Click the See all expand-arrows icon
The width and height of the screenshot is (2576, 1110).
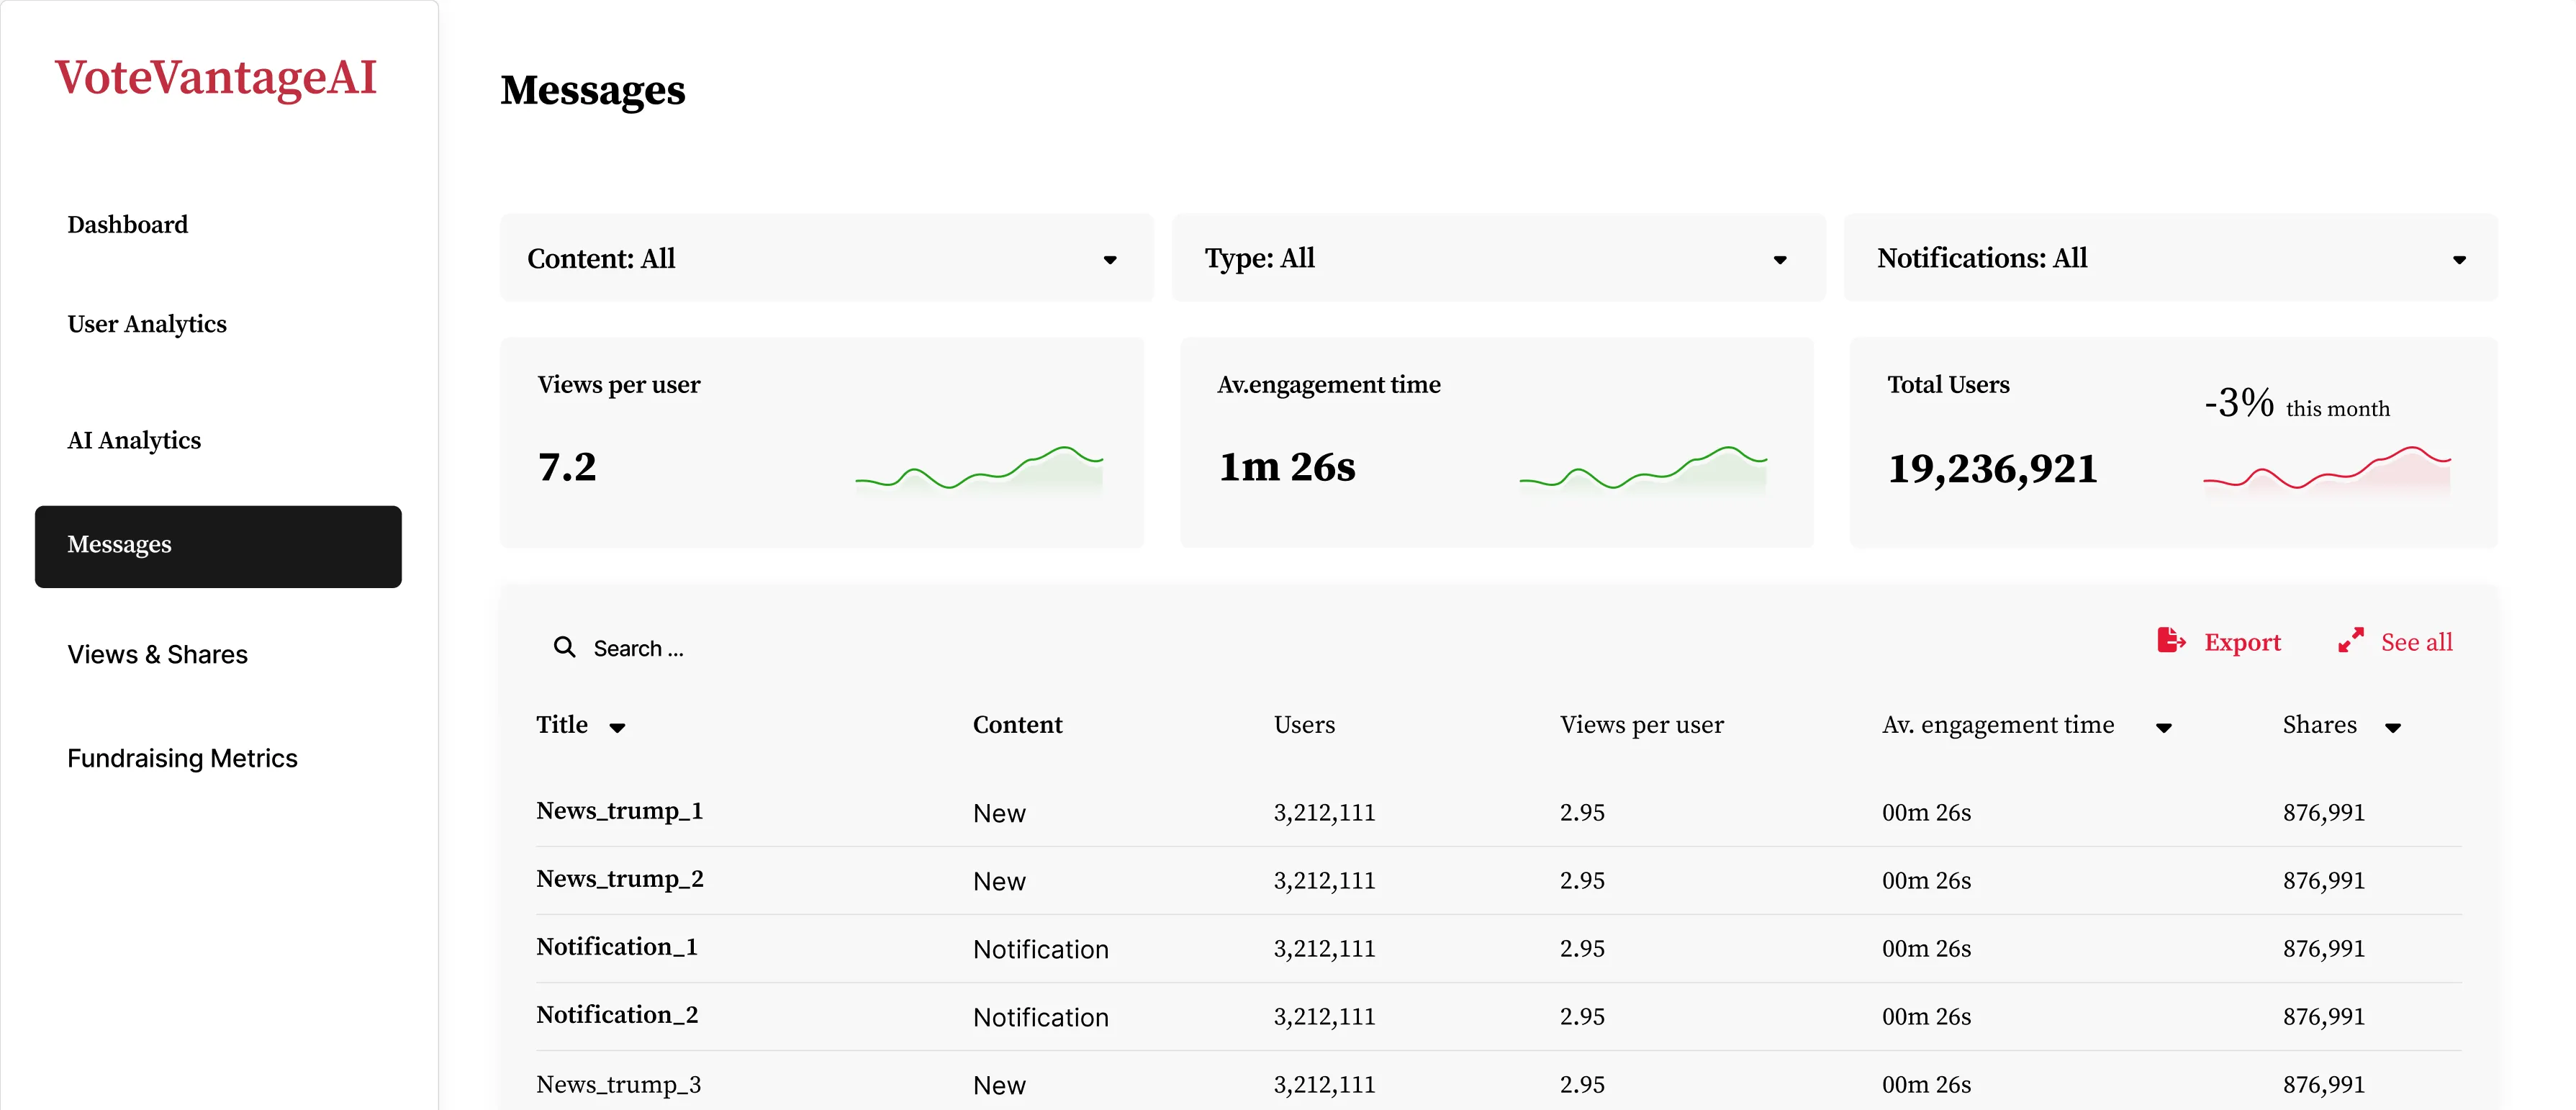pos(2350,640)
